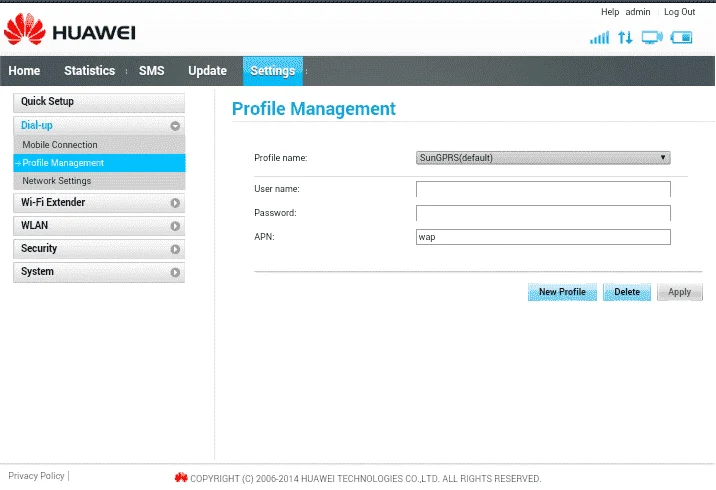
Task: Click the small Huawei logo in footer
Action: coord(181,478)
